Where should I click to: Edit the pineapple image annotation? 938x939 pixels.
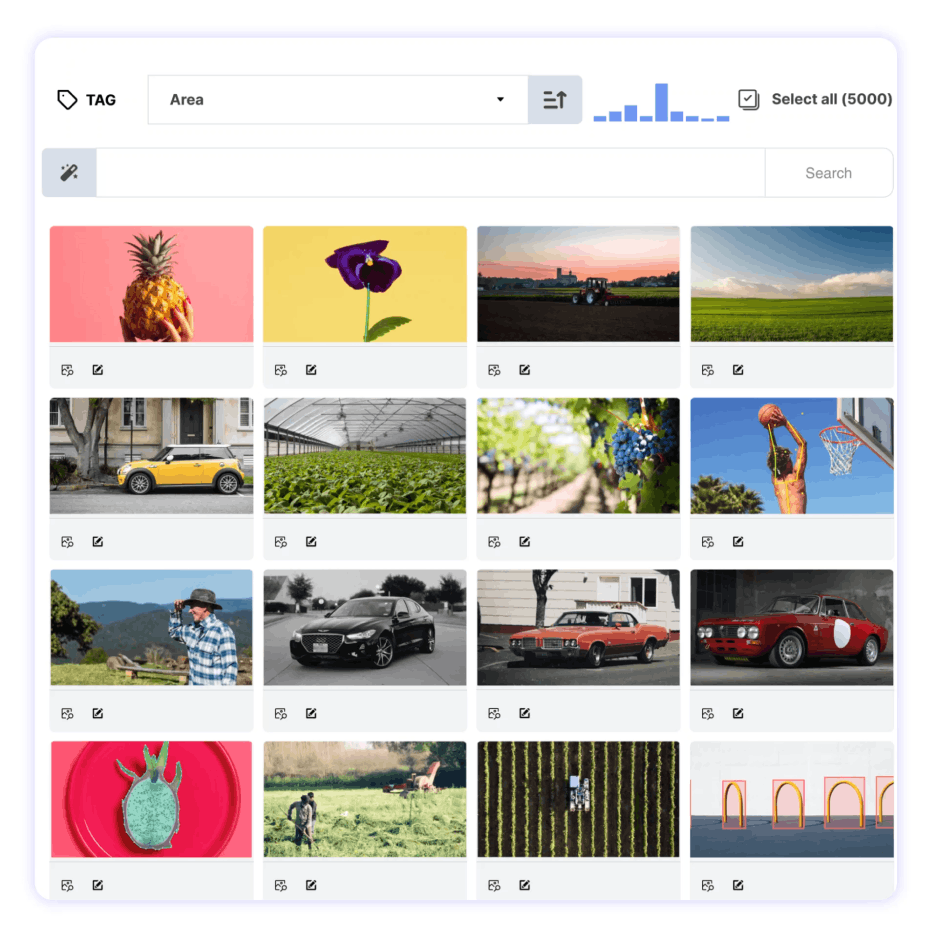click(98, 370)
